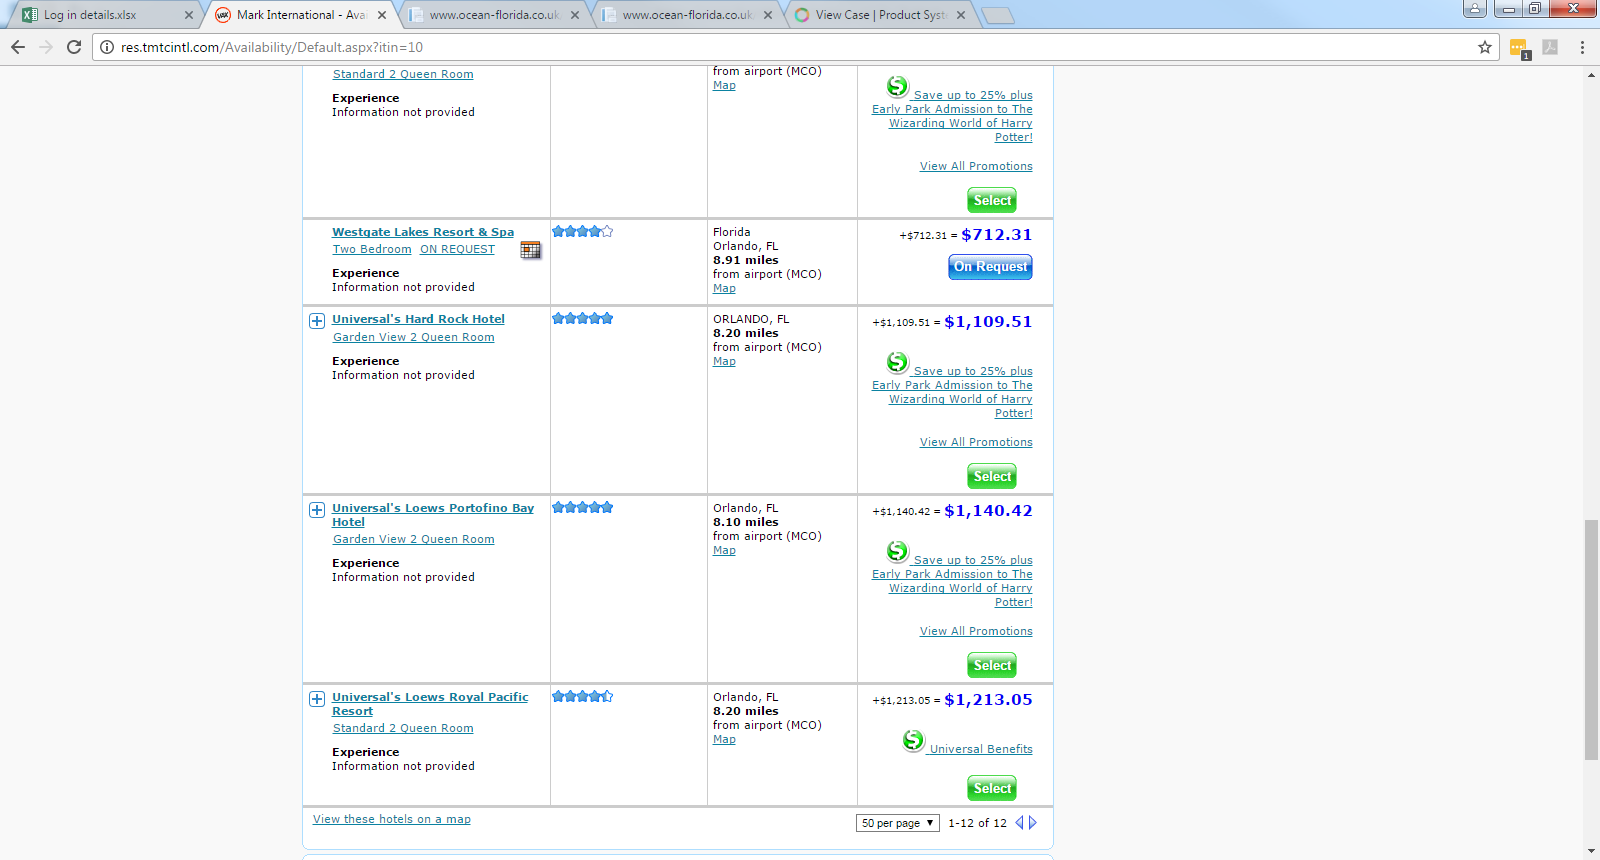Close the Mark International tab

tap(382, 15)
